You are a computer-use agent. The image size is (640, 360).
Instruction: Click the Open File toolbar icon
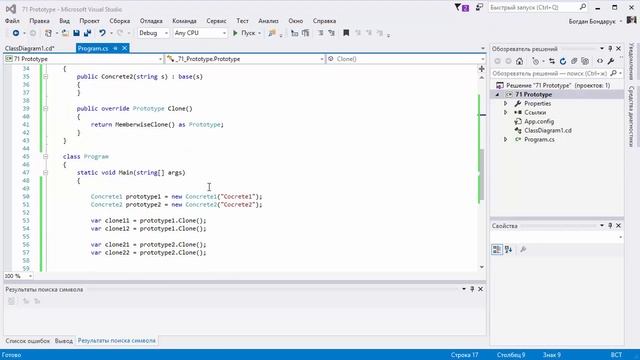coord(65,33)
